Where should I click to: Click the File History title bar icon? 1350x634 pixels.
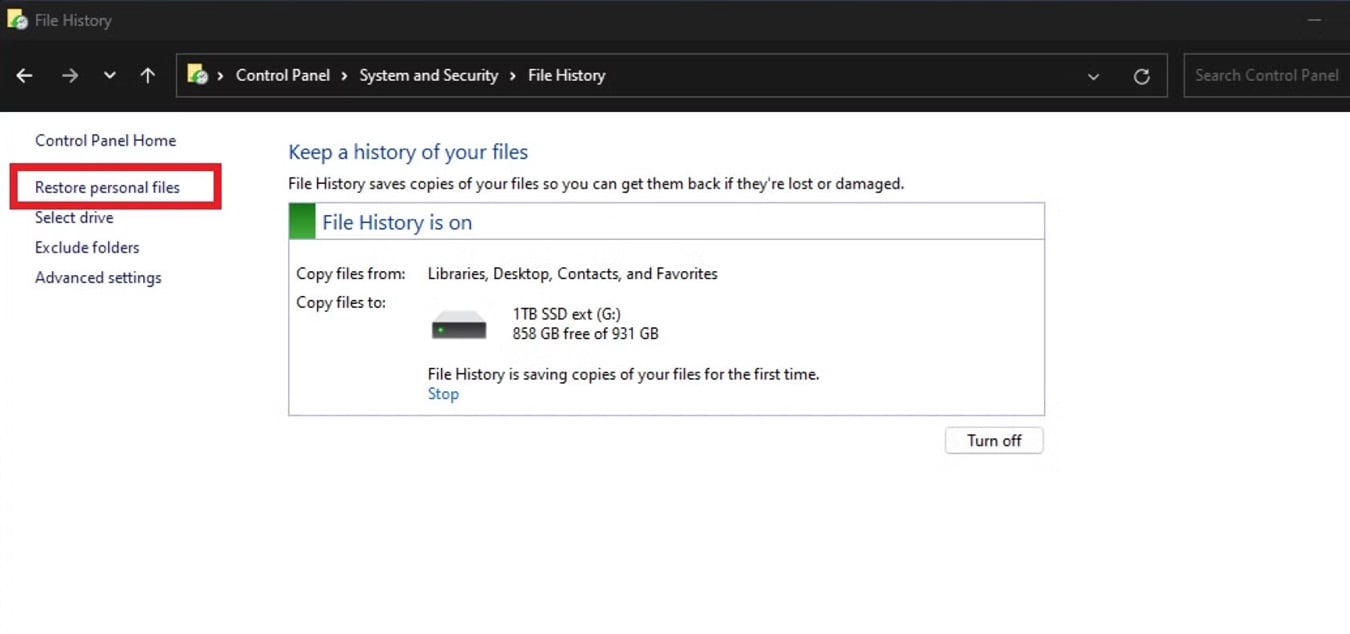17,19
